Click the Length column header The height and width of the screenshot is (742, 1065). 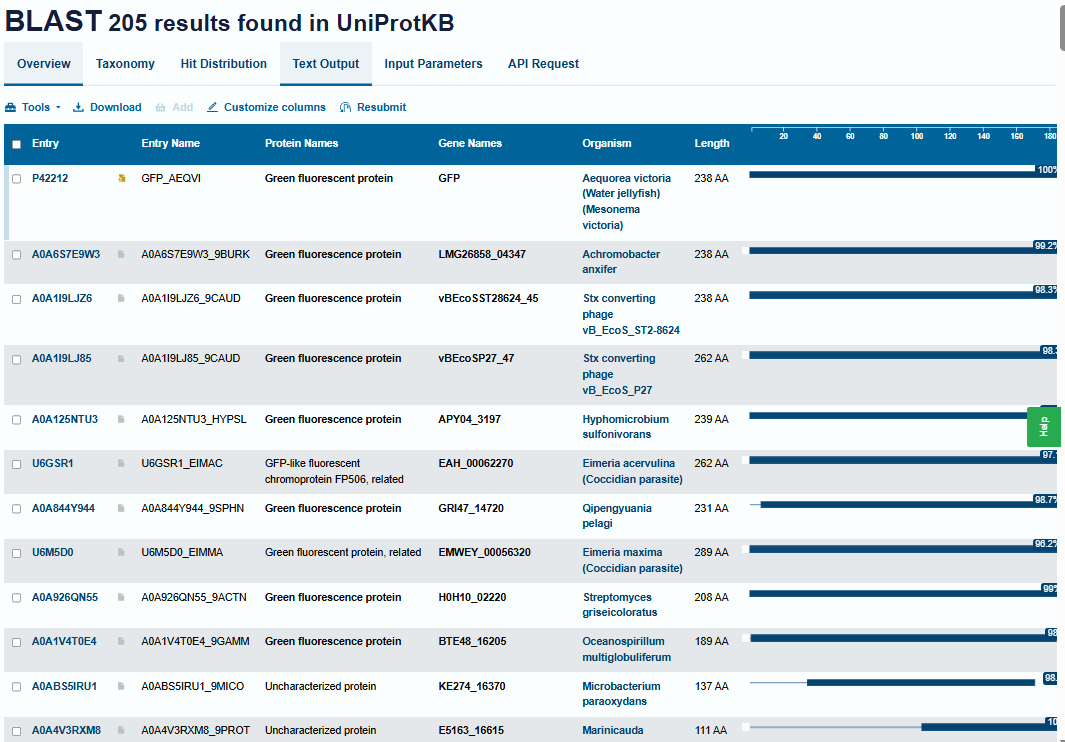pyautogui.click(x=712, y=143)
